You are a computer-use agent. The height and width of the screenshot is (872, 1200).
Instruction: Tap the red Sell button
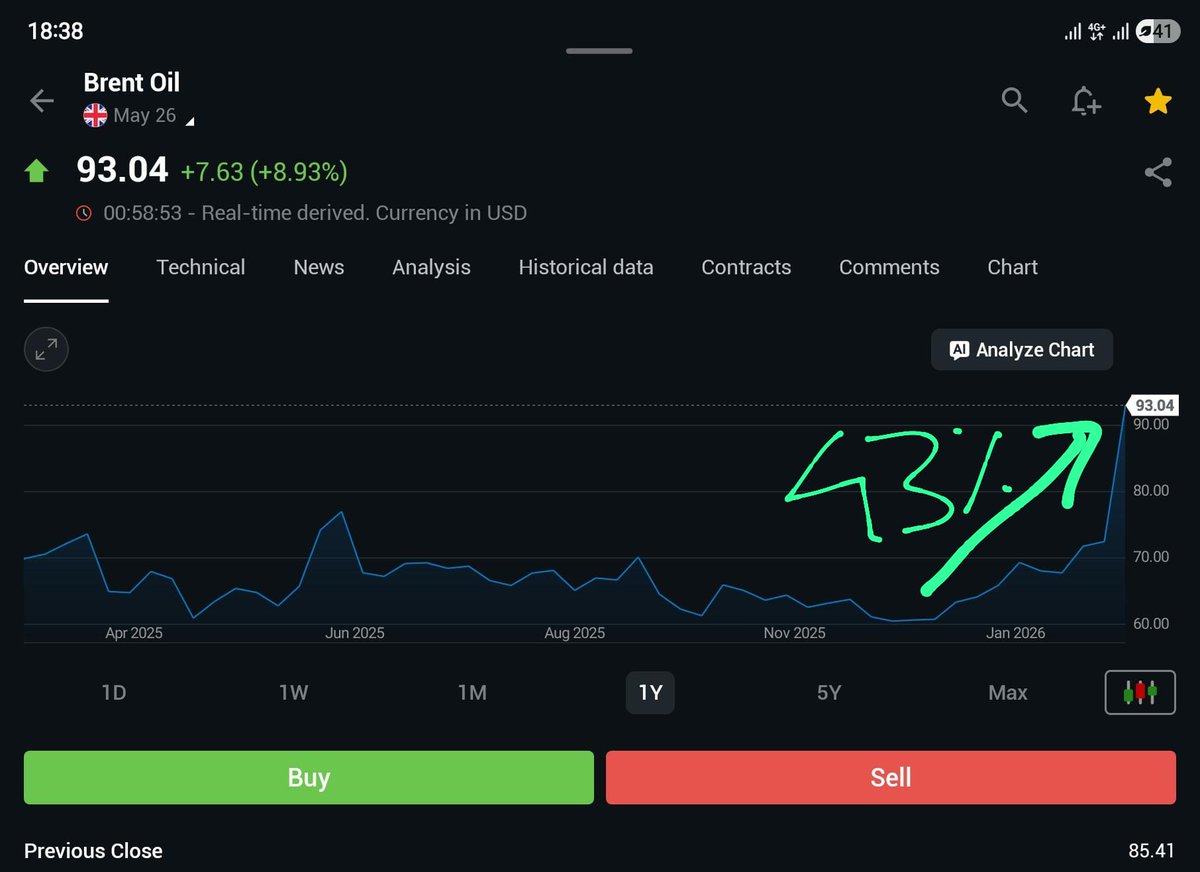[x=891, y=777]
